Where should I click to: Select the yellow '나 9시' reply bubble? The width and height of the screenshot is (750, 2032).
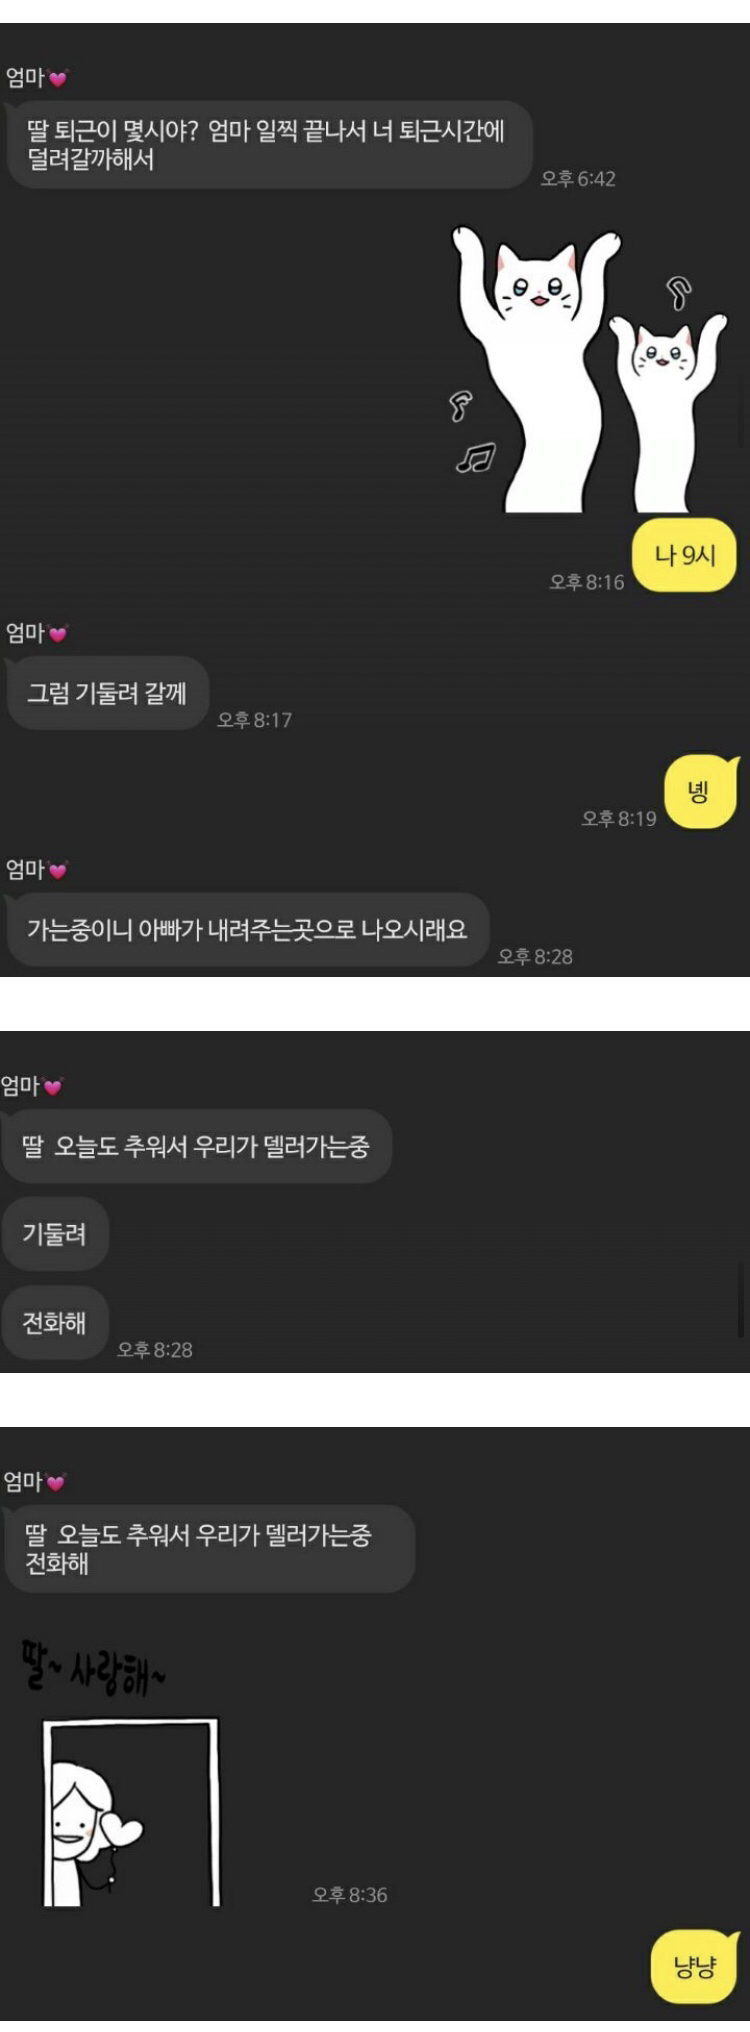click(x=685, y=555)
